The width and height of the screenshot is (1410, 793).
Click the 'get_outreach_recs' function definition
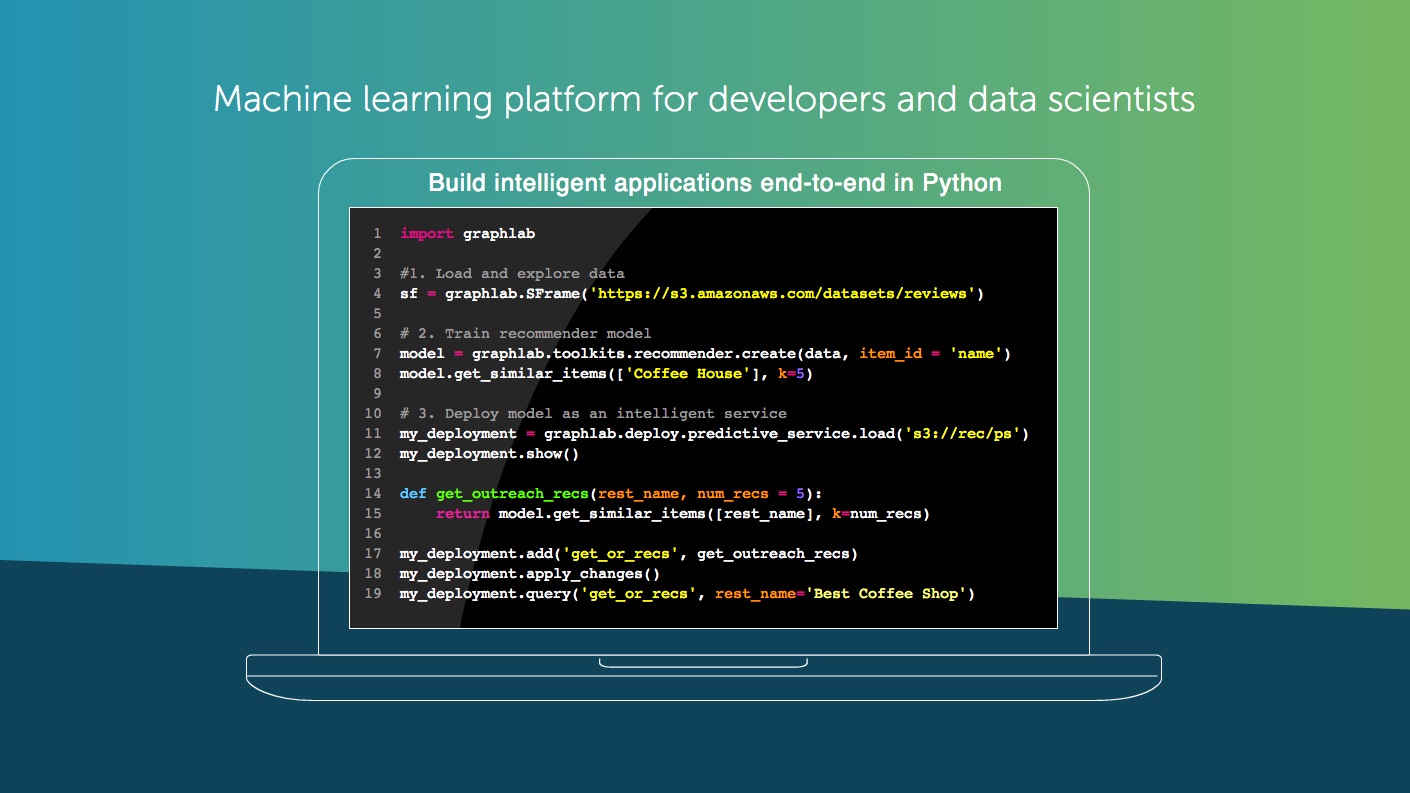click(512, 493)
